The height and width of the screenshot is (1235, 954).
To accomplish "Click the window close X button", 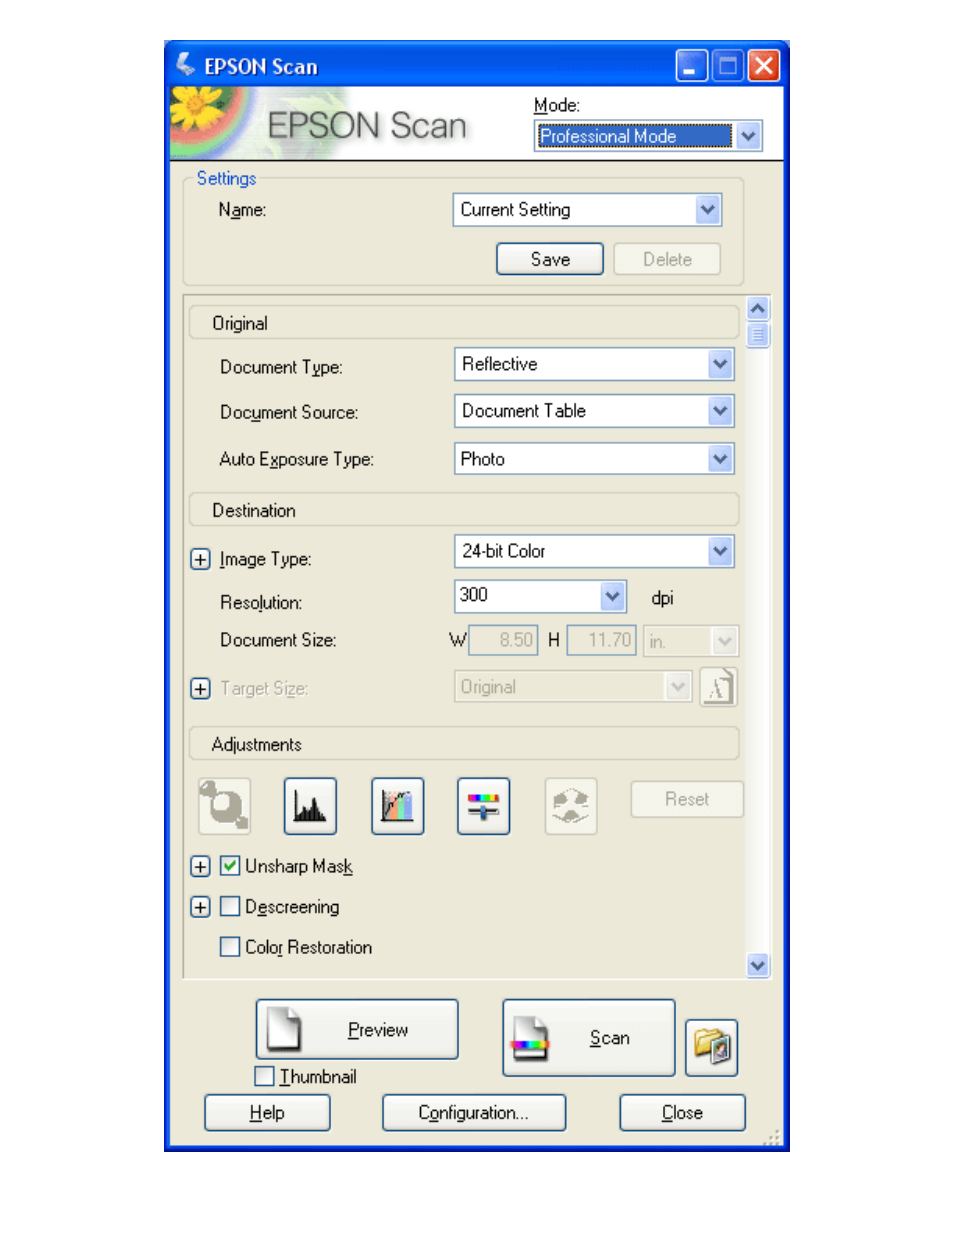I will 764,66.
